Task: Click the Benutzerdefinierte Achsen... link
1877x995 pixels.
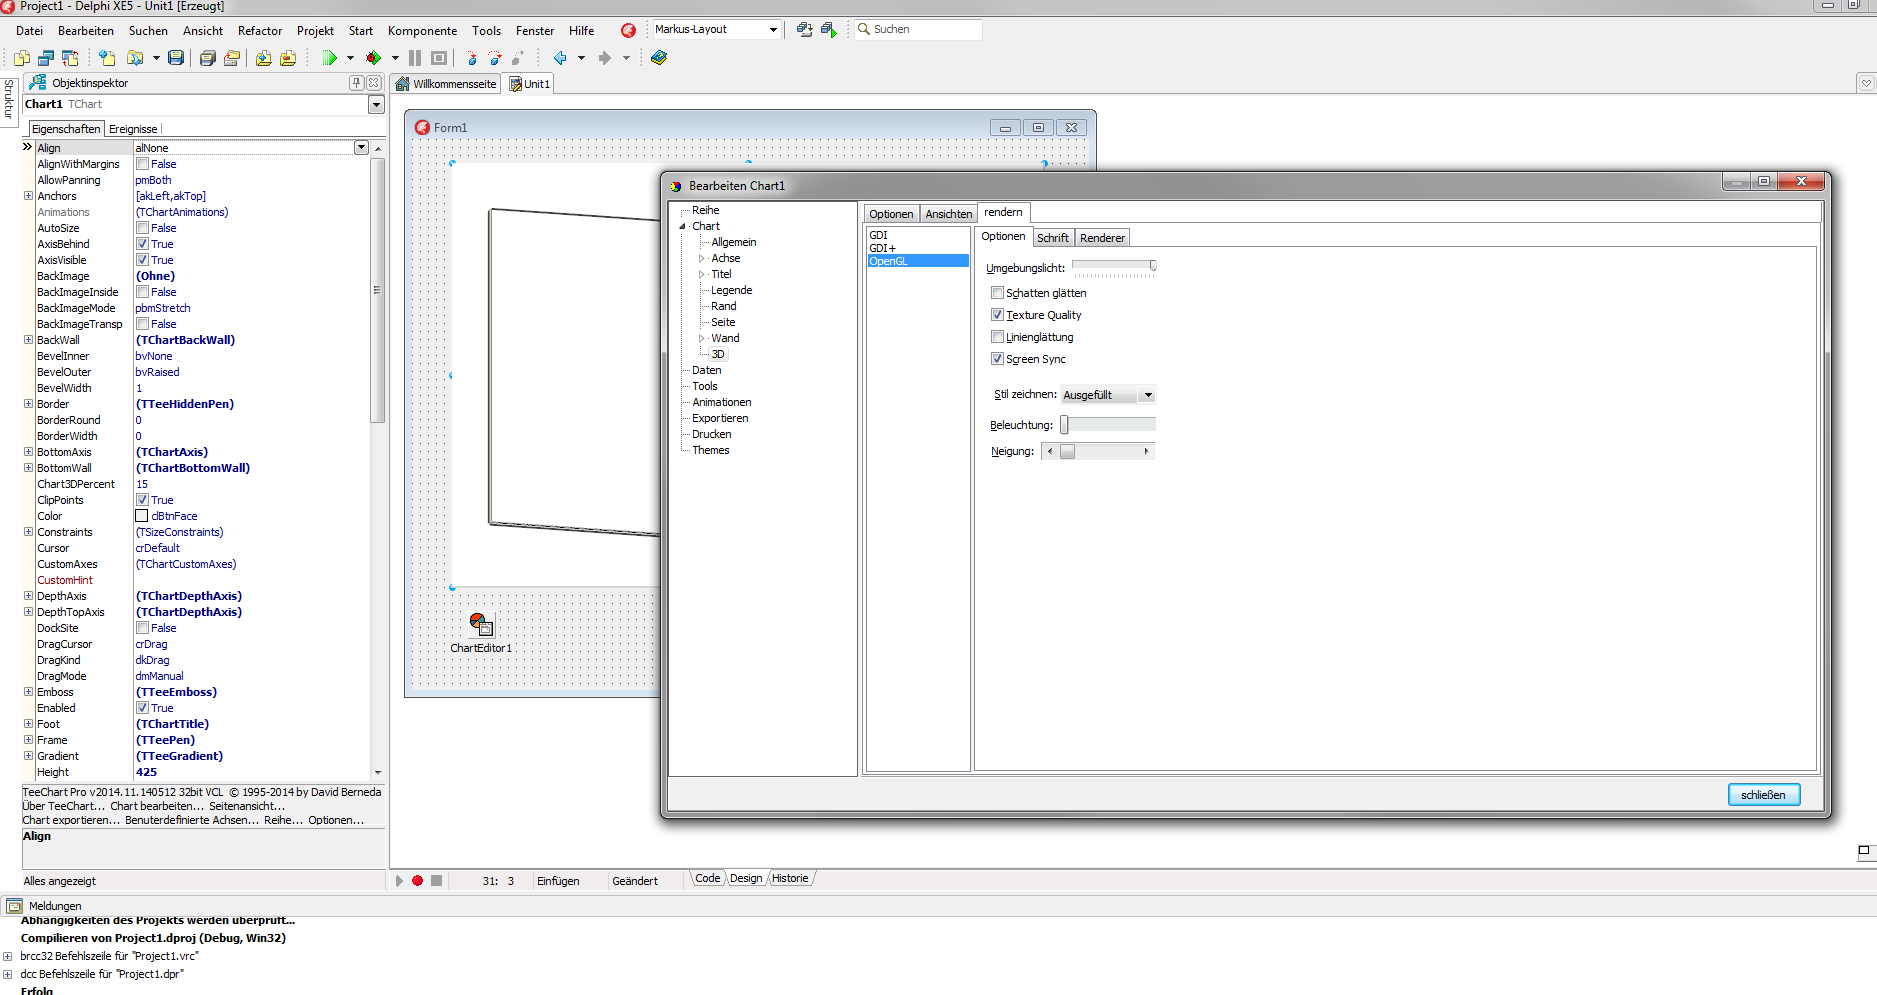Action: (x=191, y=820)
